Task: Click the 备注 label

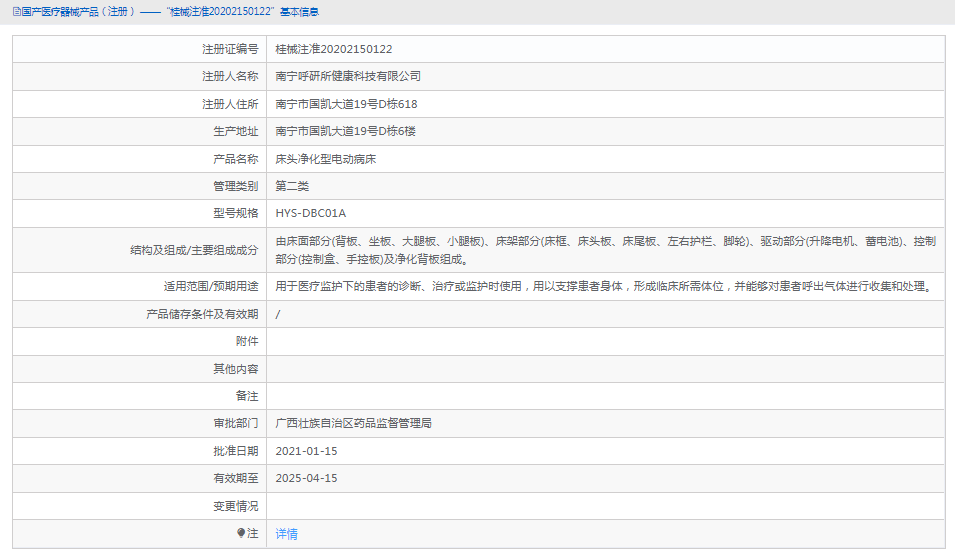Action: coord(247,396)
